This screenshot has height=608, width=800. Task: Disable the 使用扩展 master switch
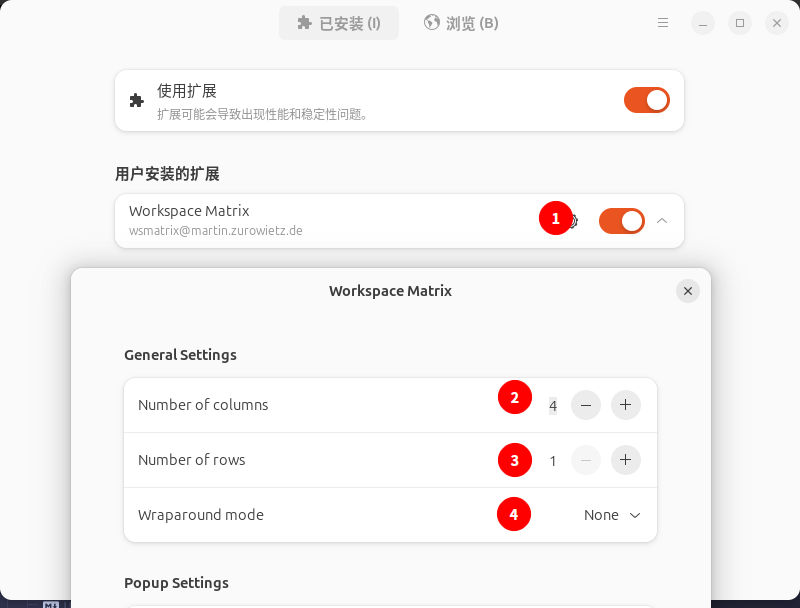pos(646,100)
